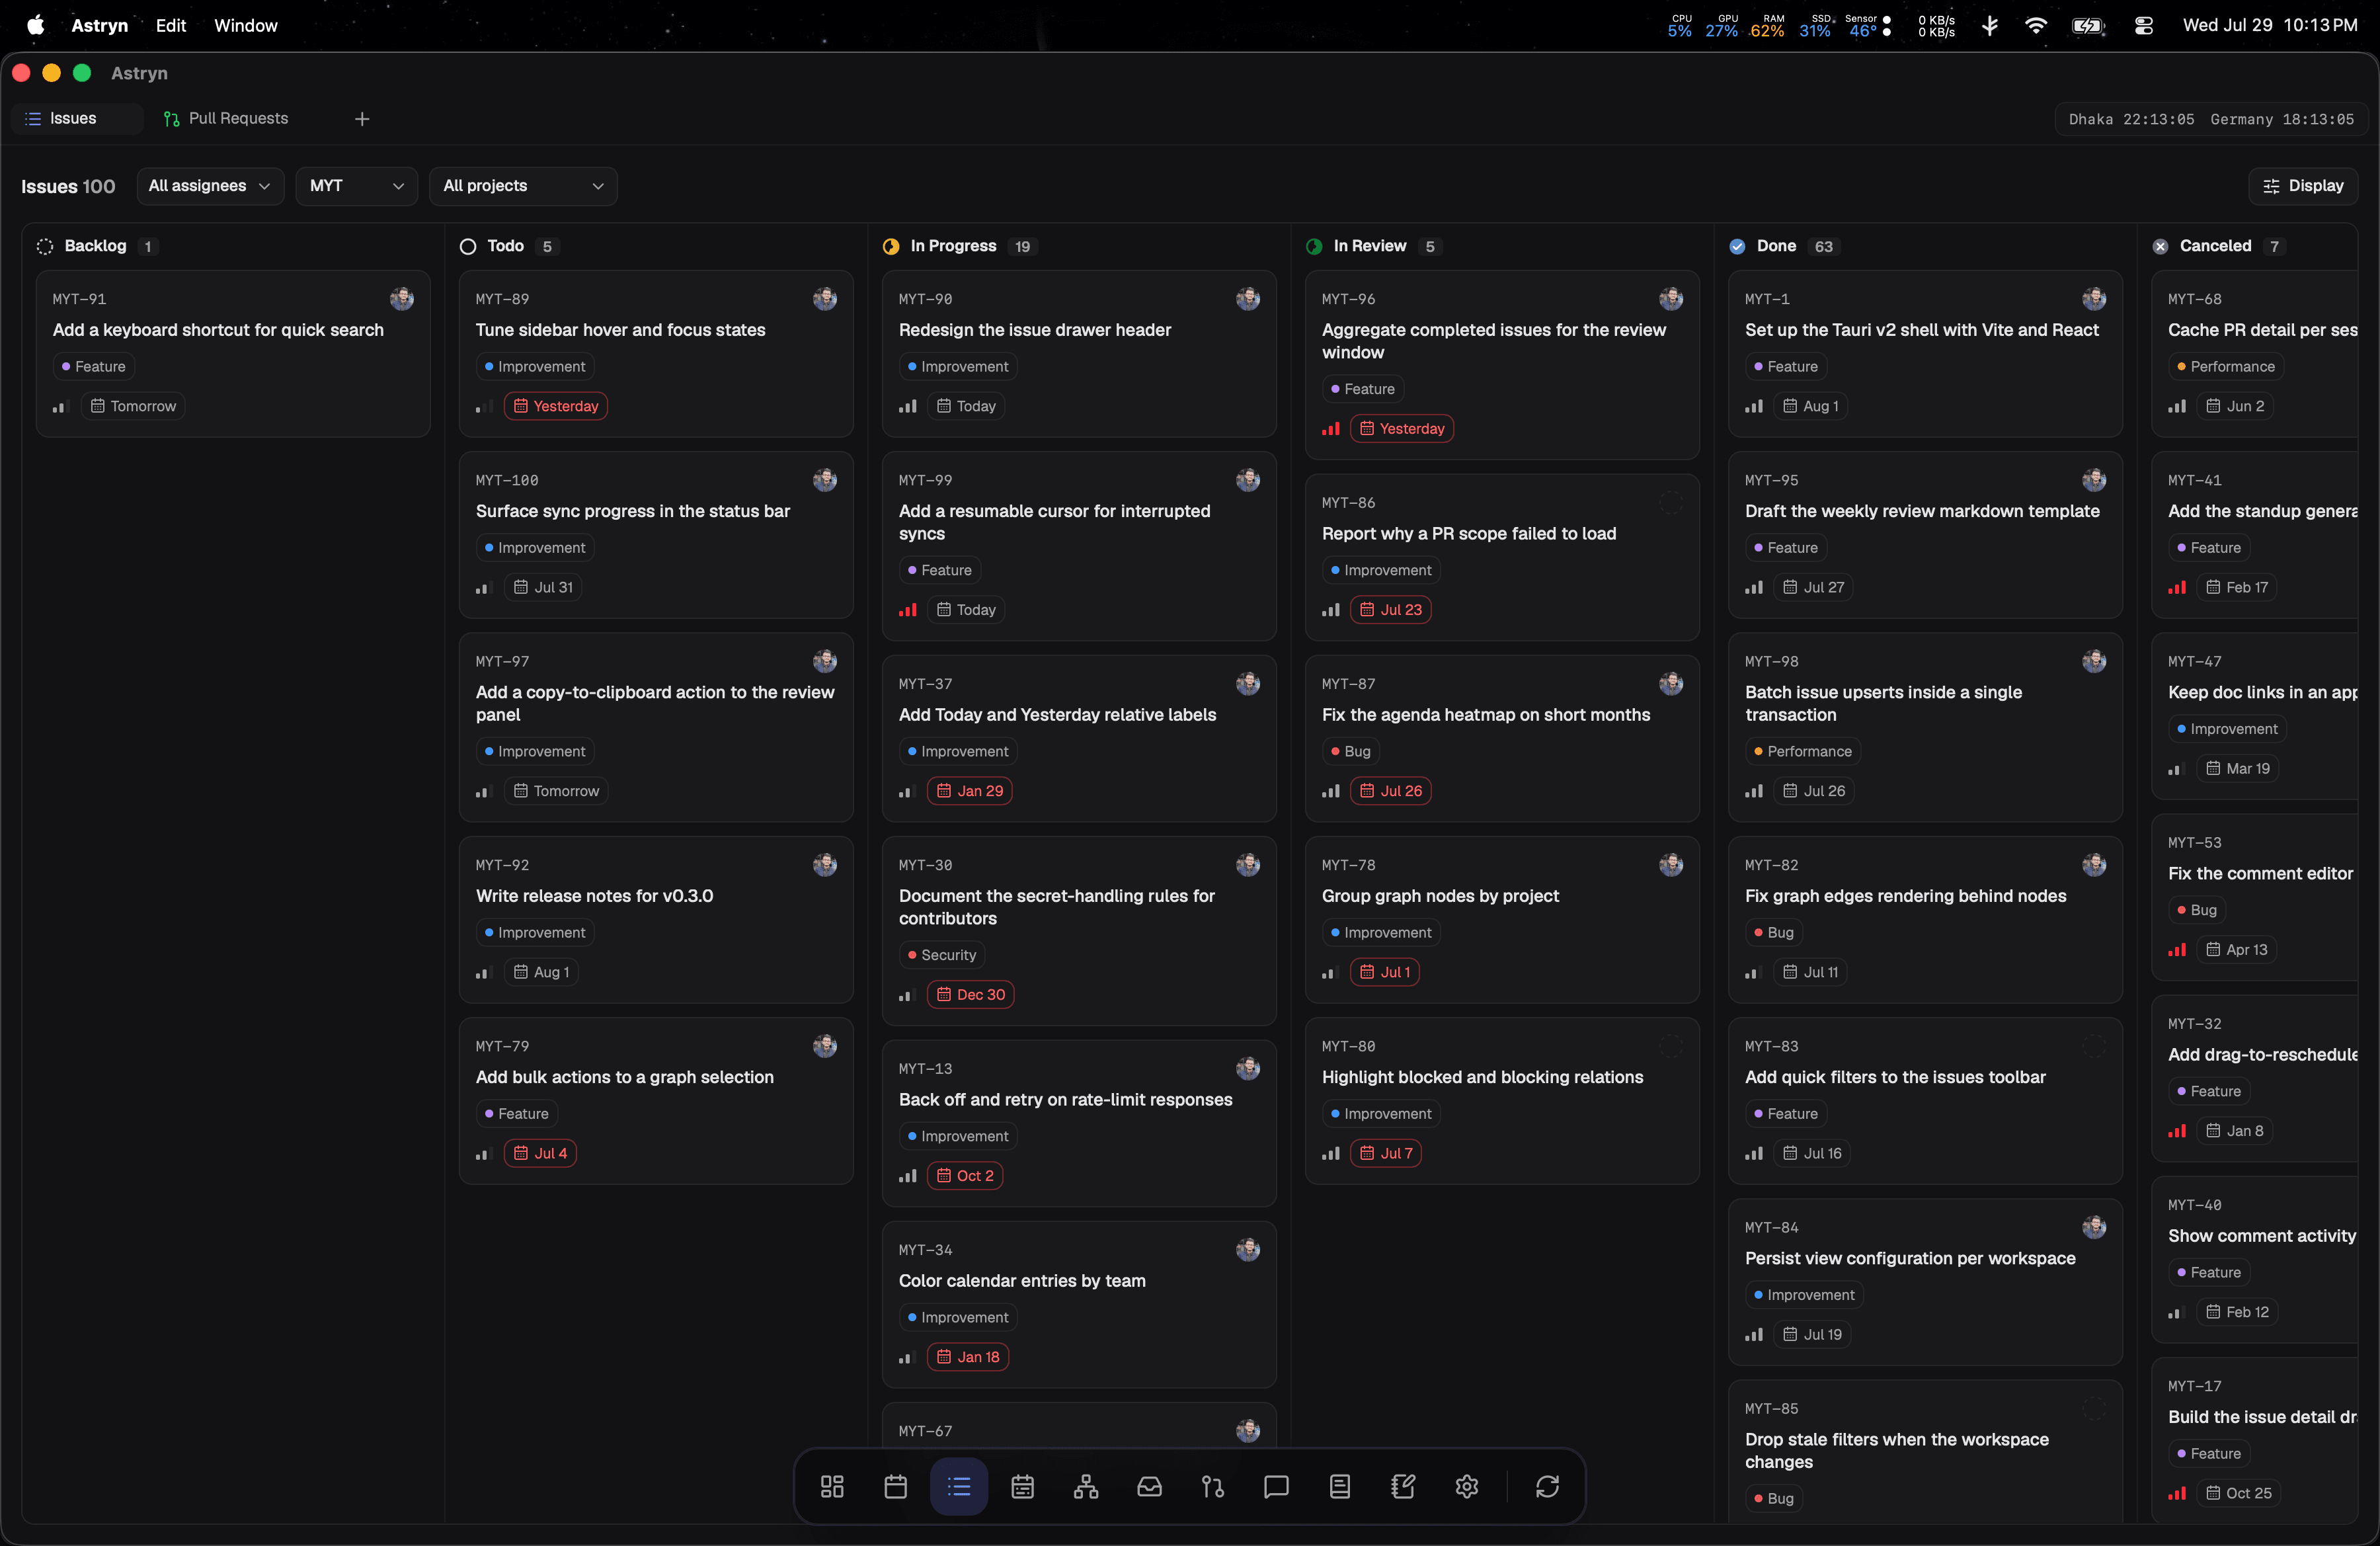The height and width of the screenshot is (1546, 2380).
Task: Click the plus icon to add tab
Action: [x=362, y=119]
